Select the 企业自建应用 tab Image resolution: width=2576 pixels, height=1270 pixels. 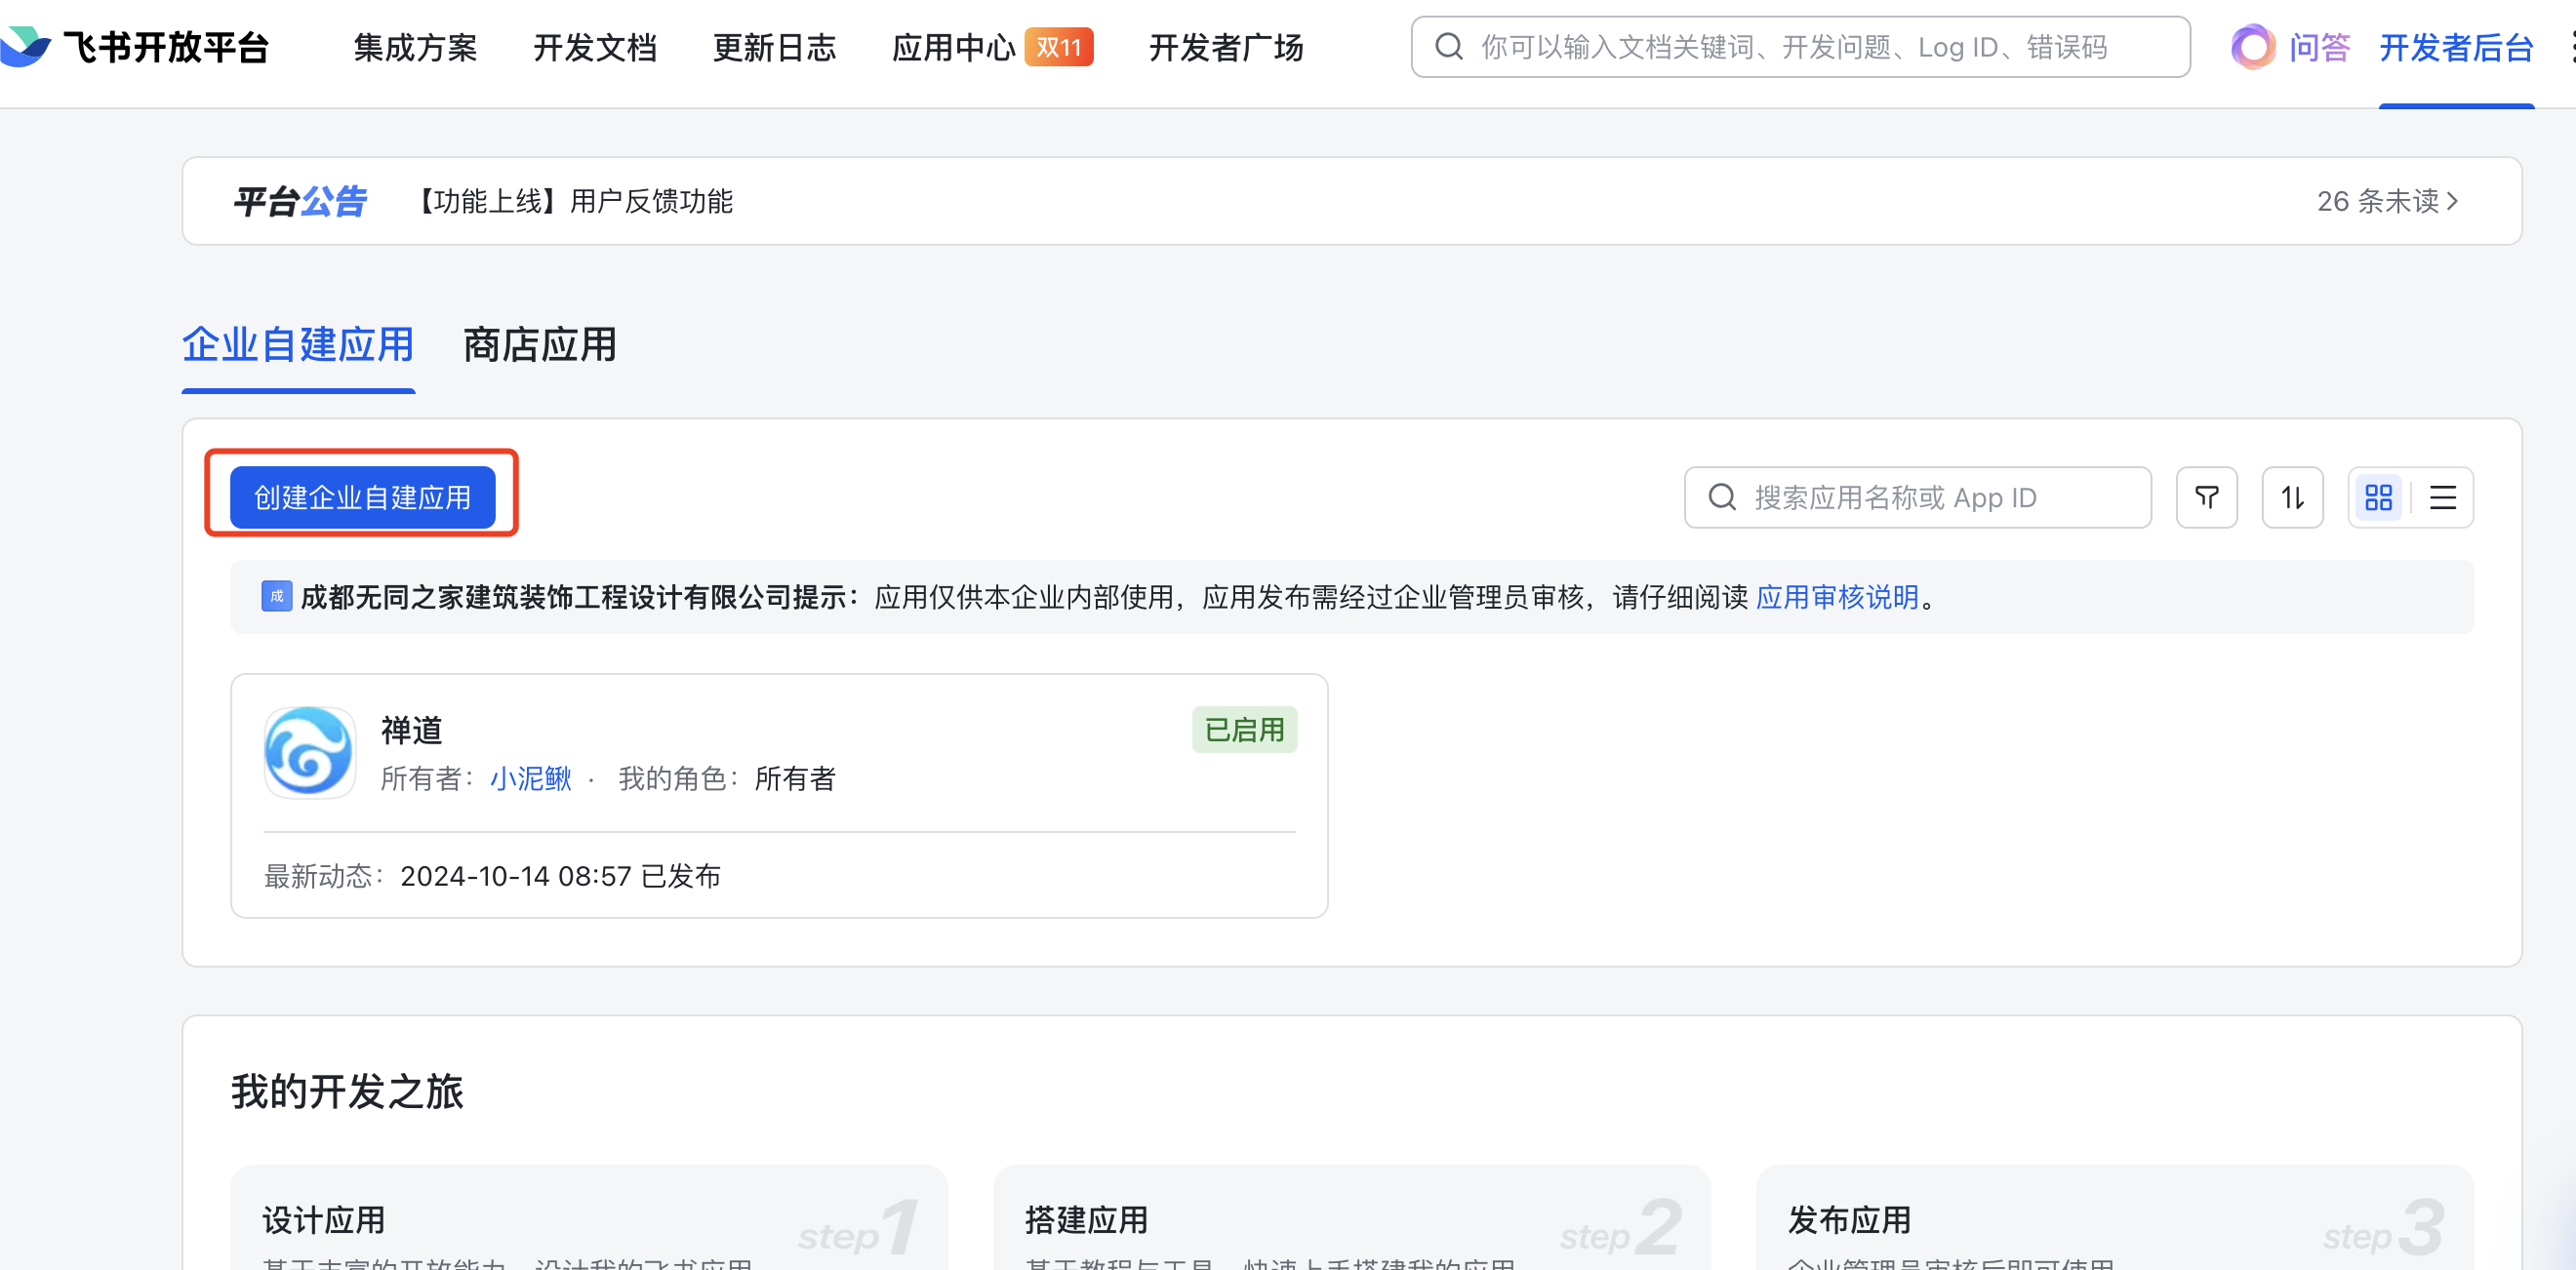pos(298,345)
